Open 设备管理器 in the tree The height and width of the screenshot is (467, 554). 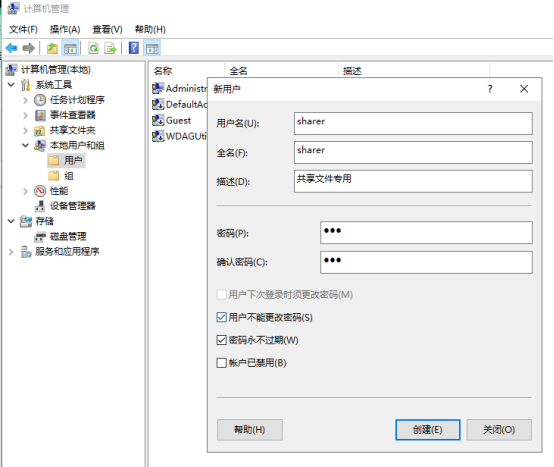[72, 206]
